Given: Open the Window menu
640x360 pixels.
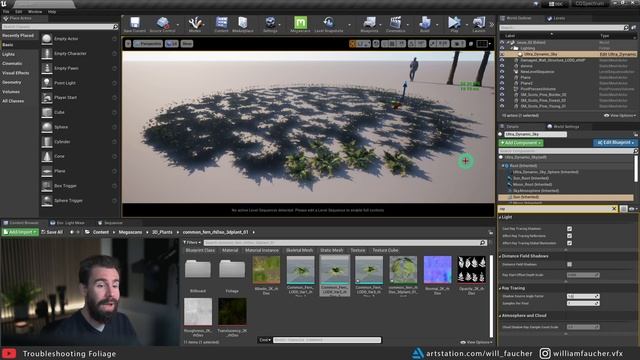Looking at the screenshot, I should pos(35,12).
